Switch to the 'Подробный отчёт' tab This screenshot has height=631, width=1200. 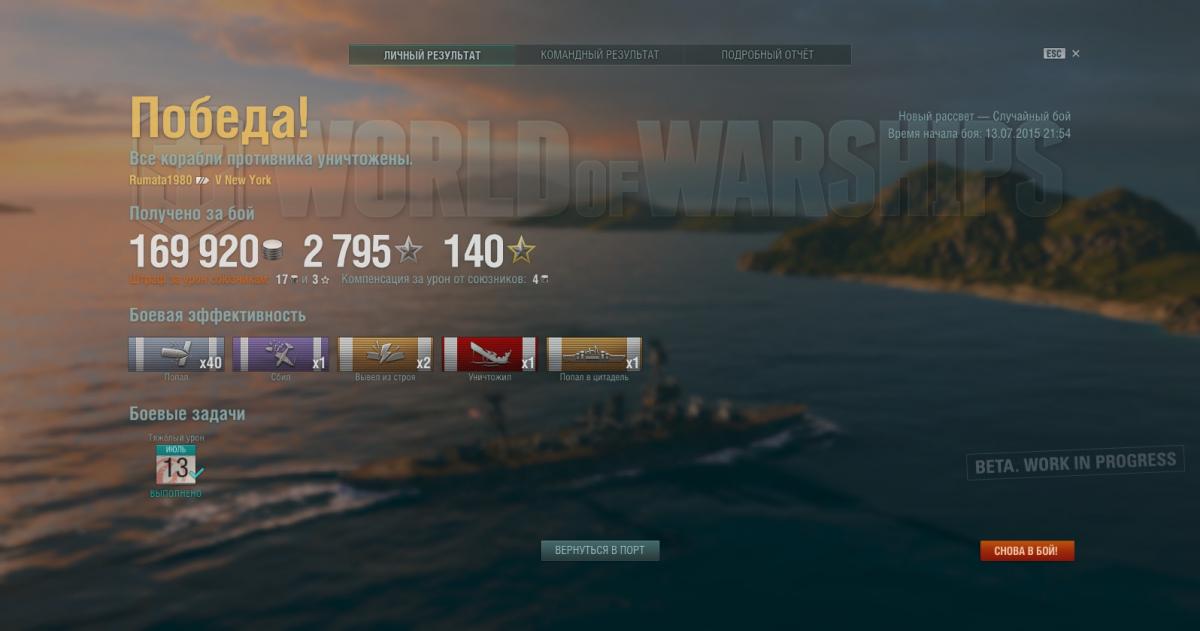(767, 55)
